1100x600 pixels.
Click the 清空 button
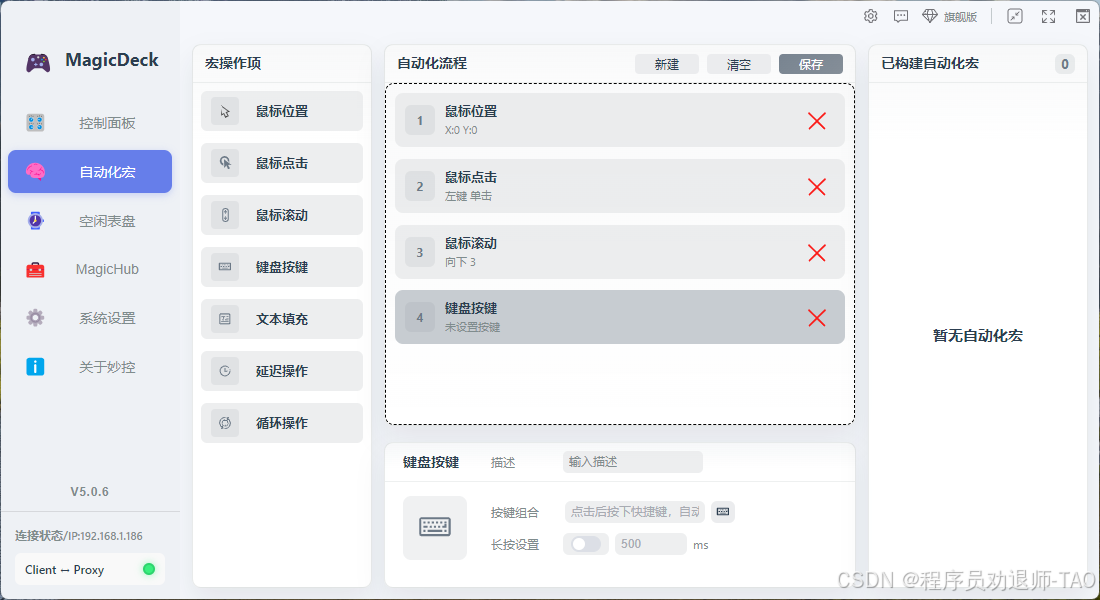739,64
